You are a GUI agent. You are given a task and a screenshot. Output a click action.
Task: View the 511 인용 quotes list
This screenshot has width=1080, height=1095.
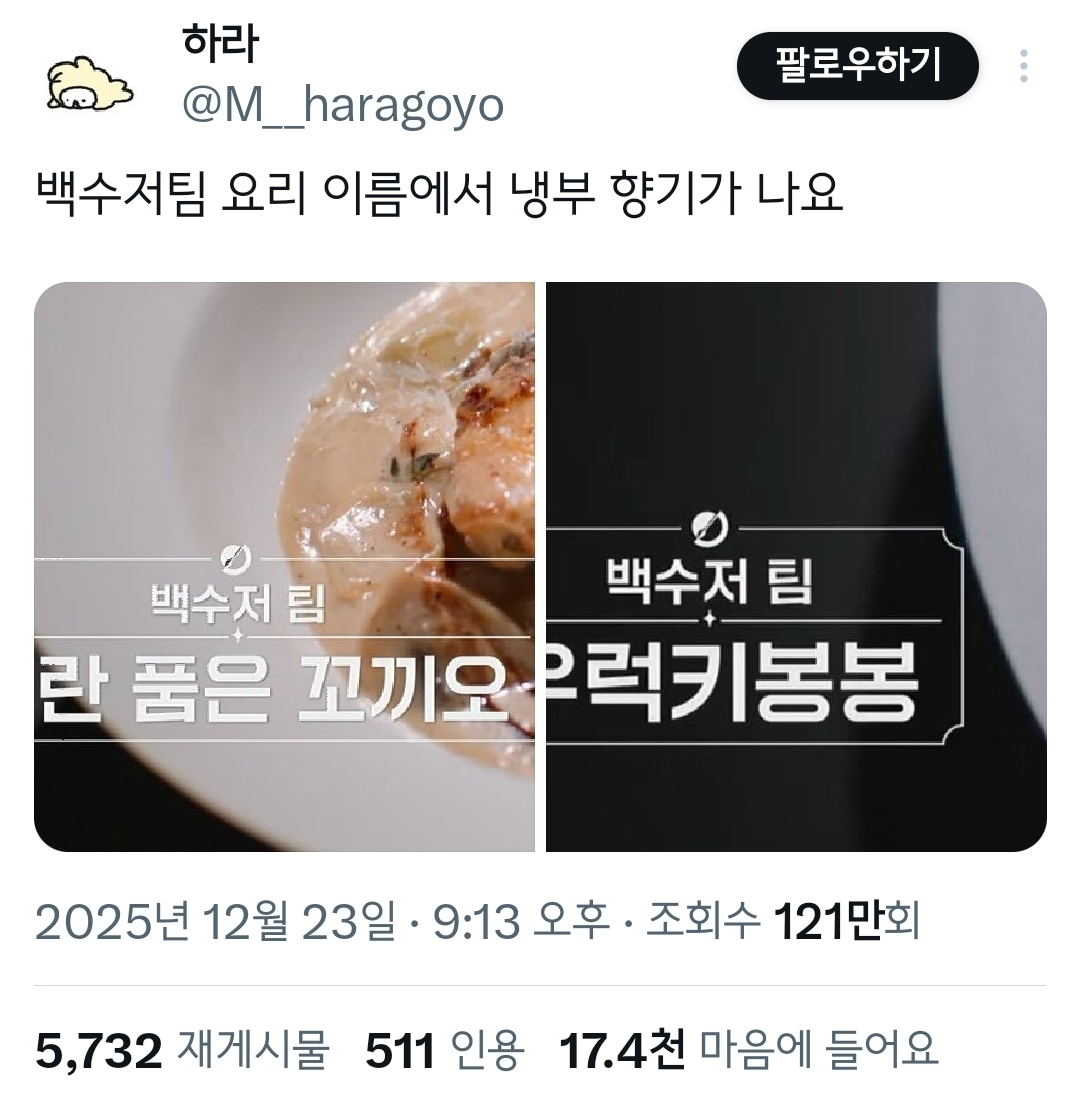[x=445, y=1049]
